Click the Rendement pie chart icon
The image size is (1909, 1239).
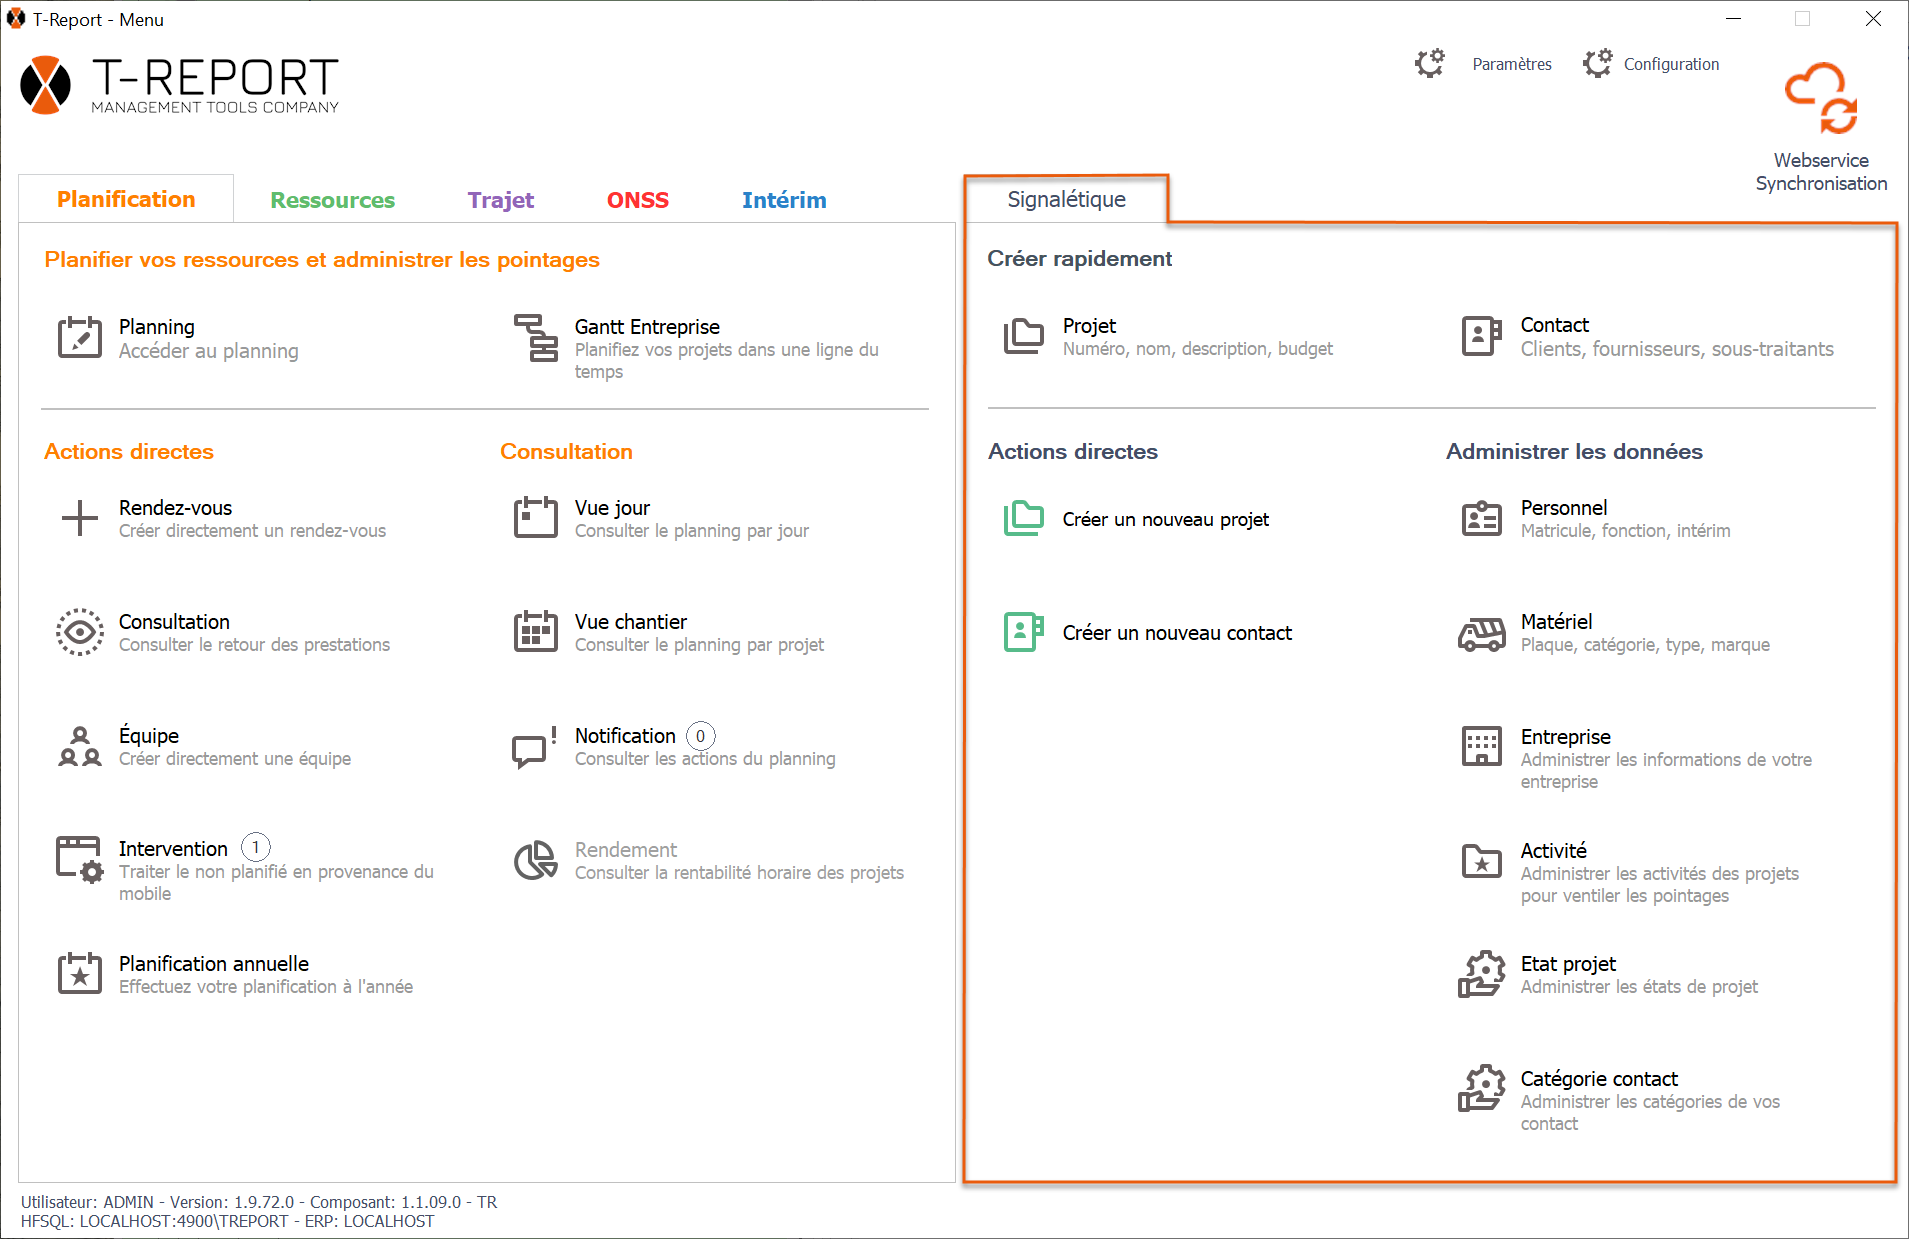[535, 860]
